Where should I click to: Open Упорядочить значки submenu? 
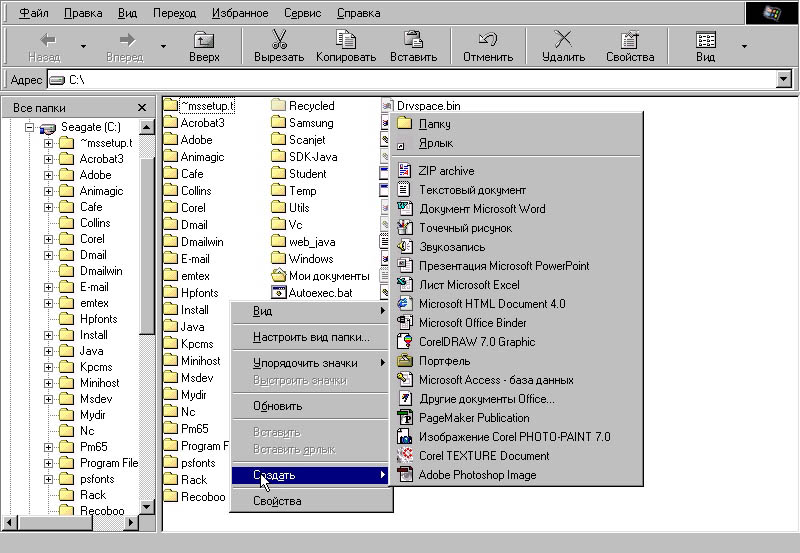tap(310, 363)
